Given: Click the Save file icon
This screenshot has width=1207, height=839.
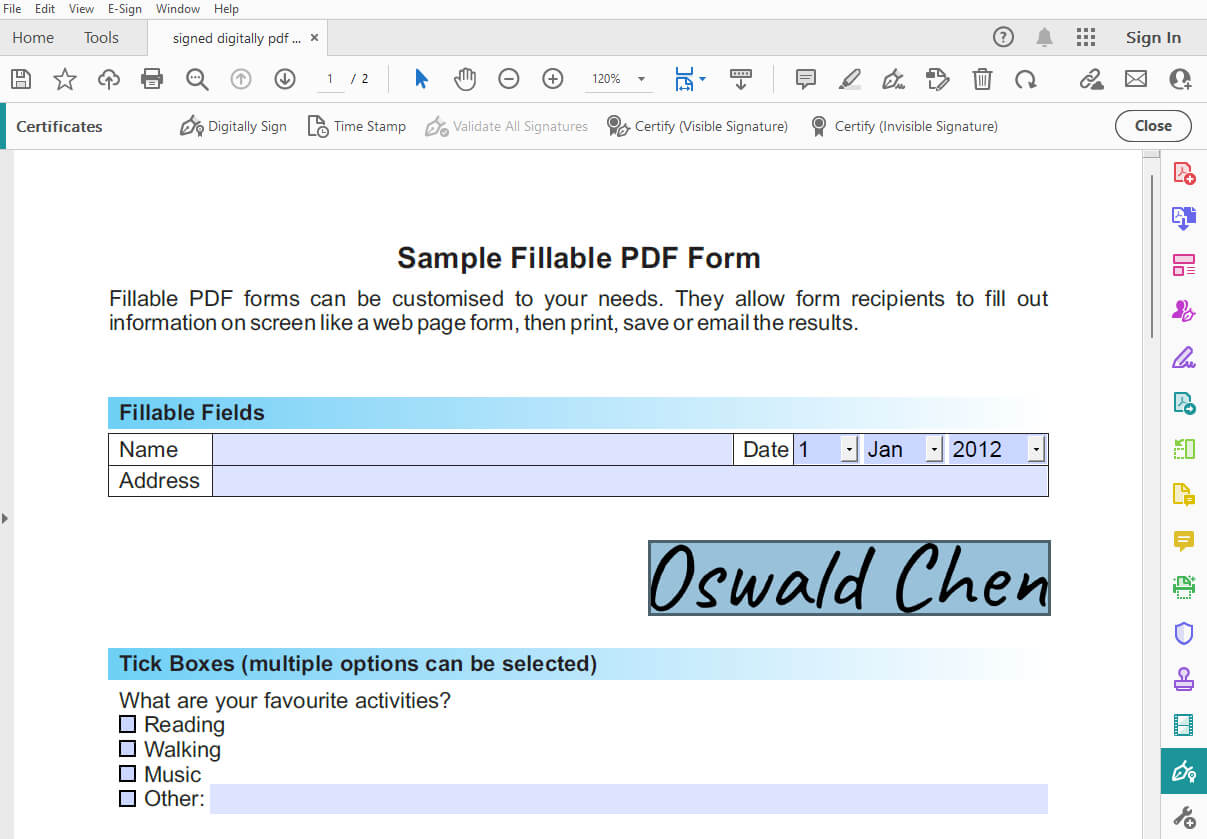Looking at the screenshot, I should [20, 78].
